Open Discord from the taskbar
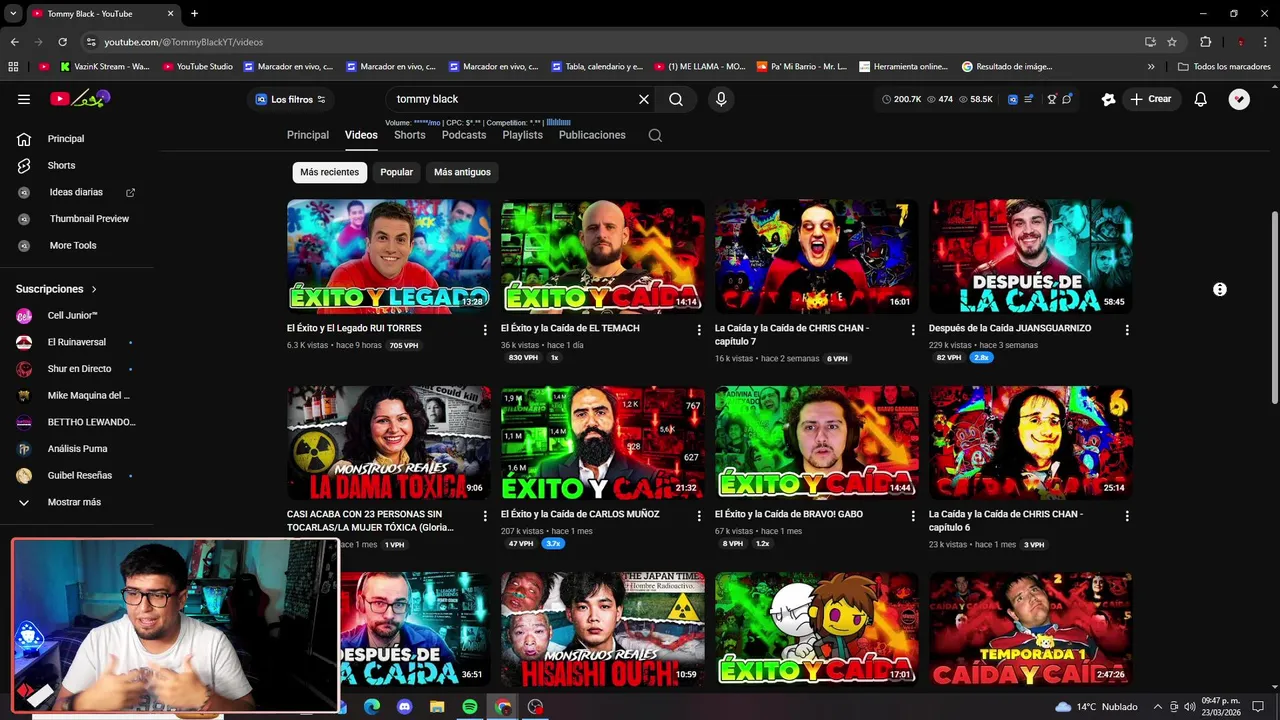Viewport: 1280px width, 720px height. pyautogui.click(x=405, y=707)
